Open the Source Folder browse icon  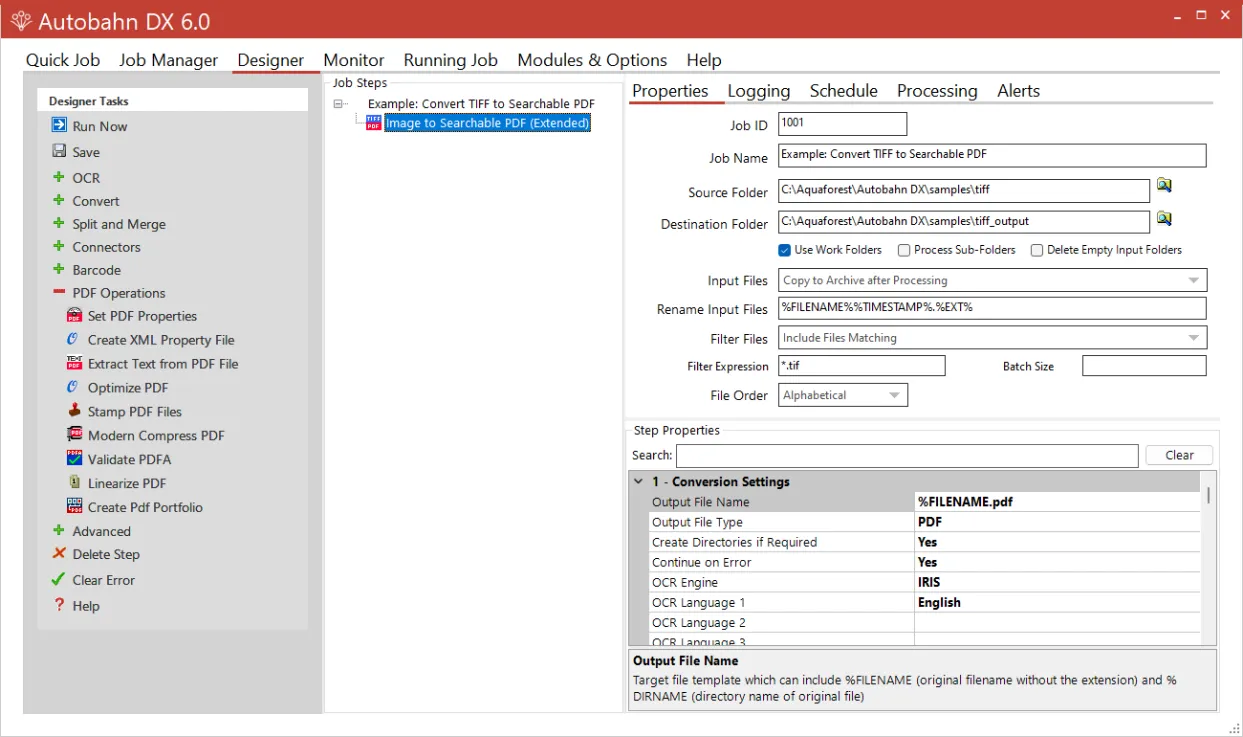tap(1165, 185)
